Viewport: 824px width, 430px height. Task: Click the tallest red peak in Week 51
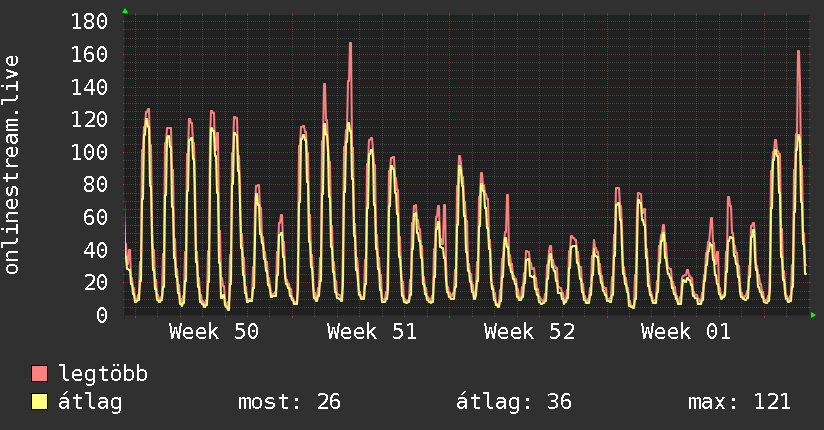pyautogui.click(x=350, y=44)
